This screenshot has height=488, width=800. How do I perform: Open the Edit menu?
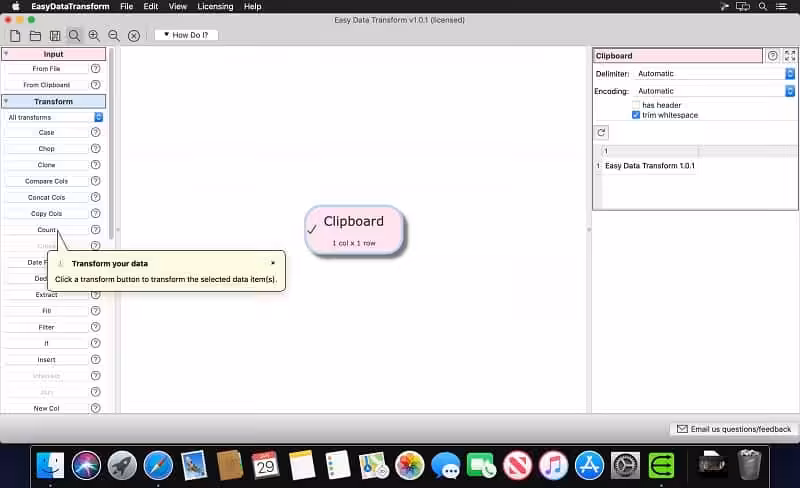[x=151, y=6]
